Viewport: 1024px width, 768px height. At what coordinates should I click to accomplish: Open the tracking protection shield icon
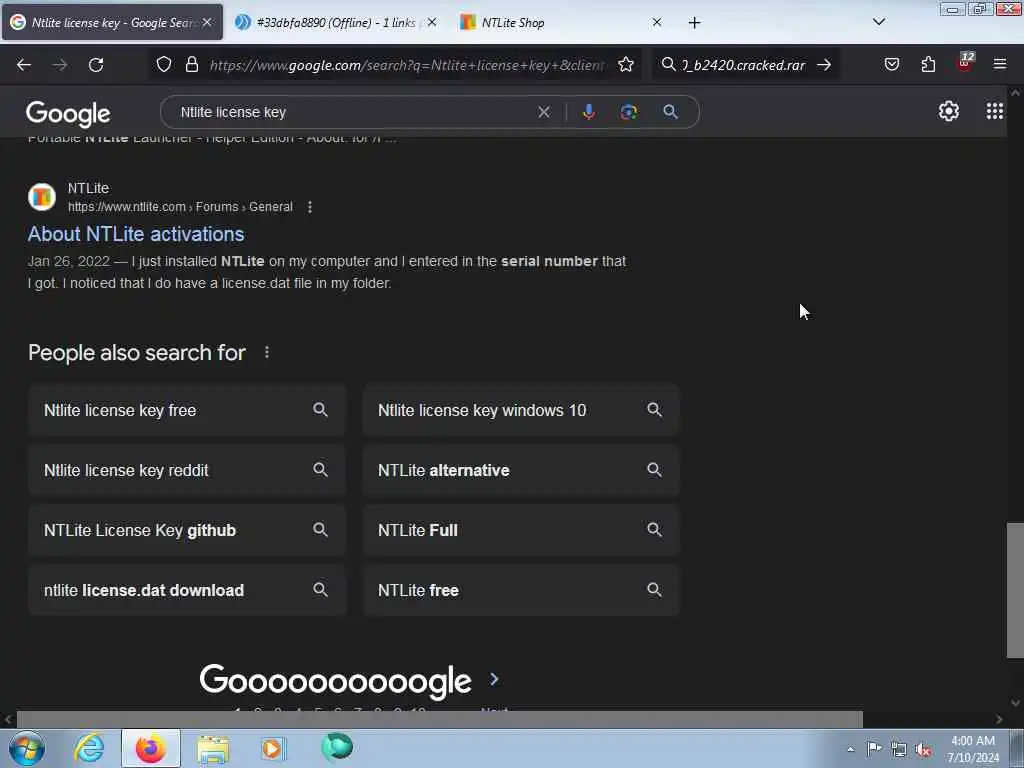[x=164, y=64]
